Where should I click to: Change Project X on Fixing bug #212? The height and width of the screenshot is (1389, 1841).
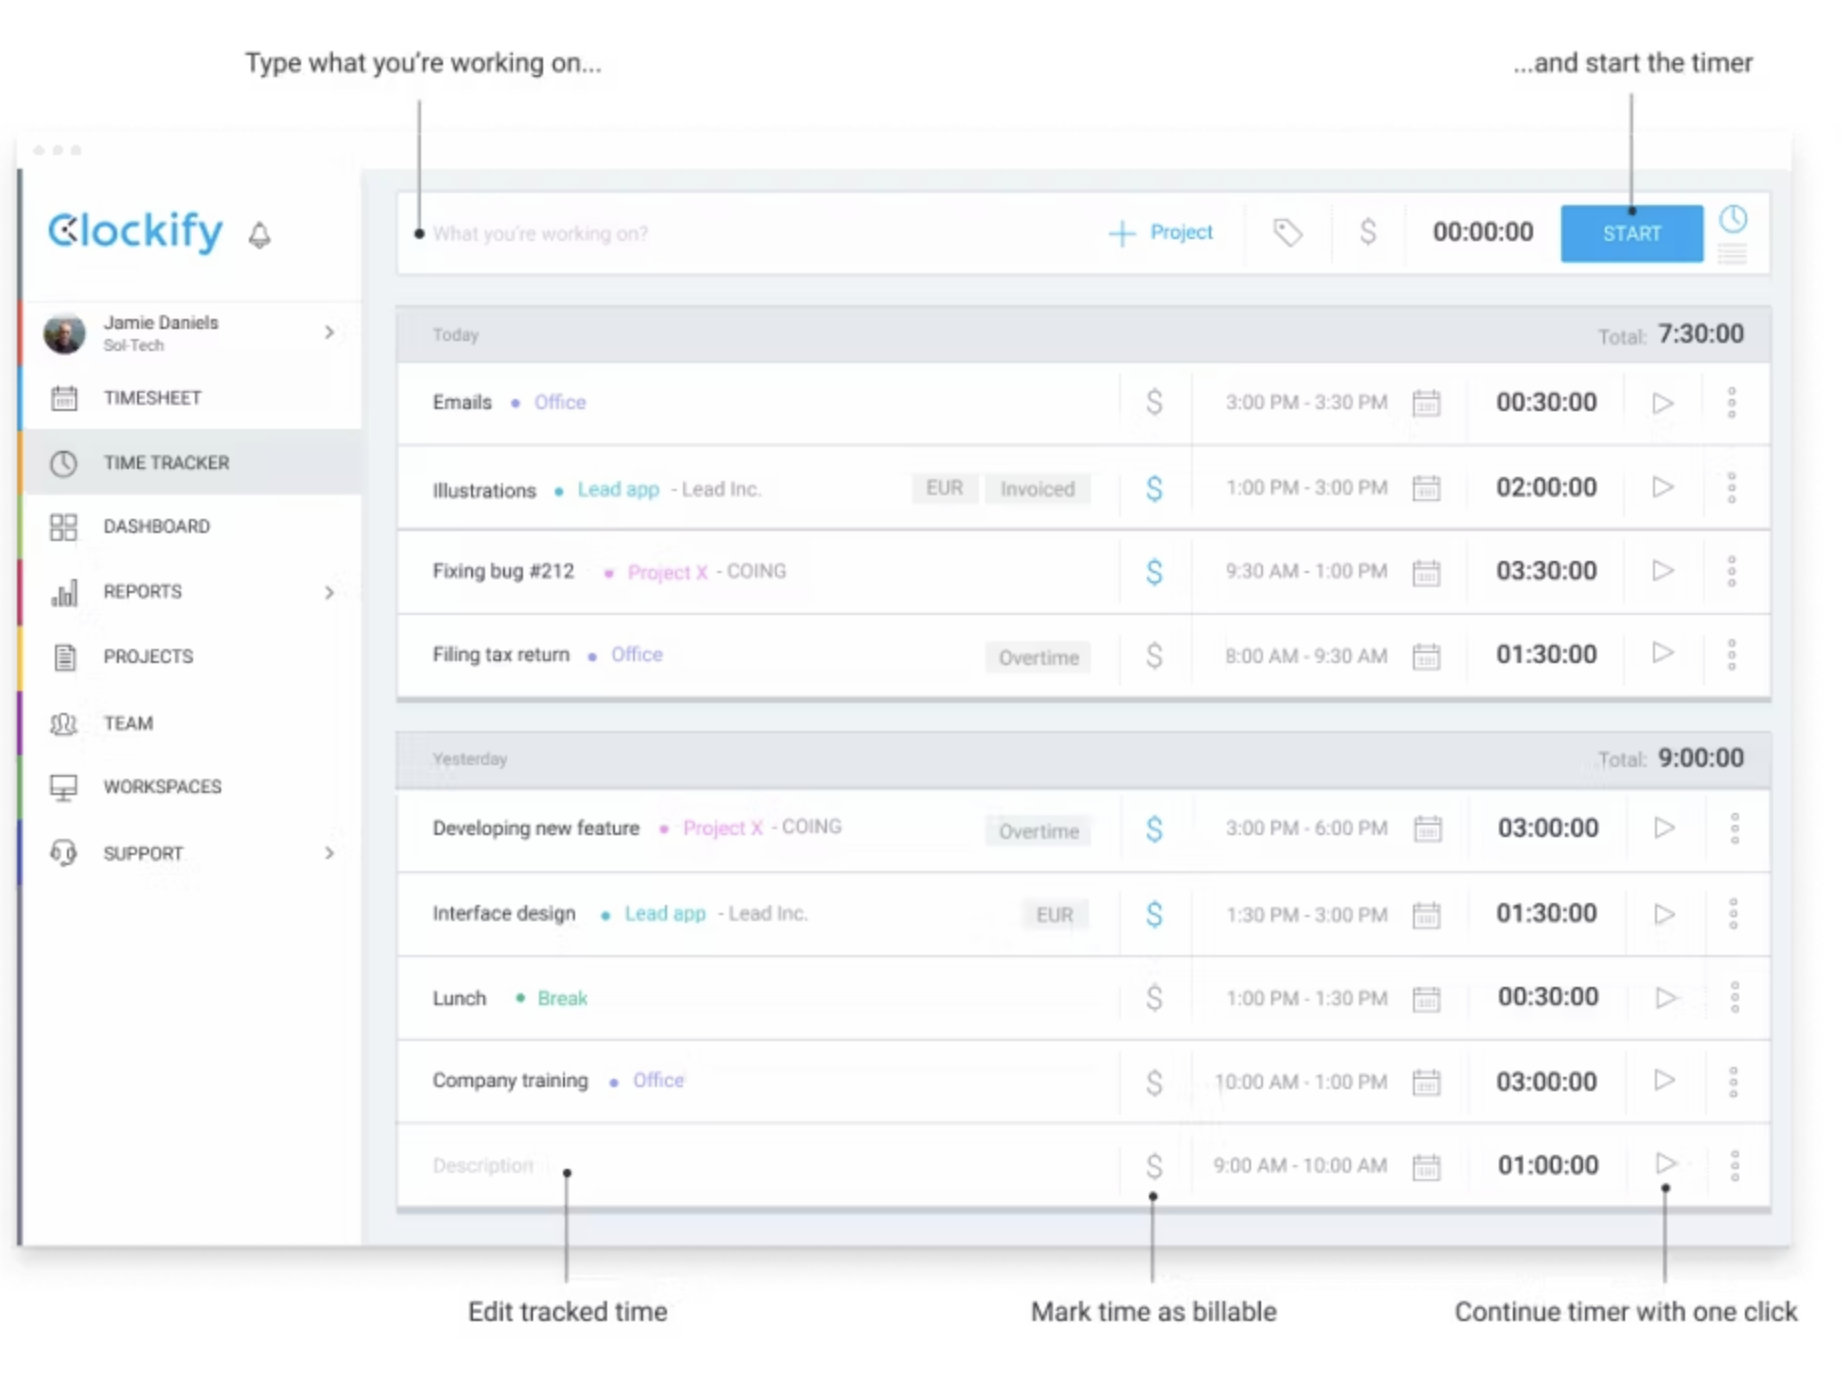pos(667,572)
